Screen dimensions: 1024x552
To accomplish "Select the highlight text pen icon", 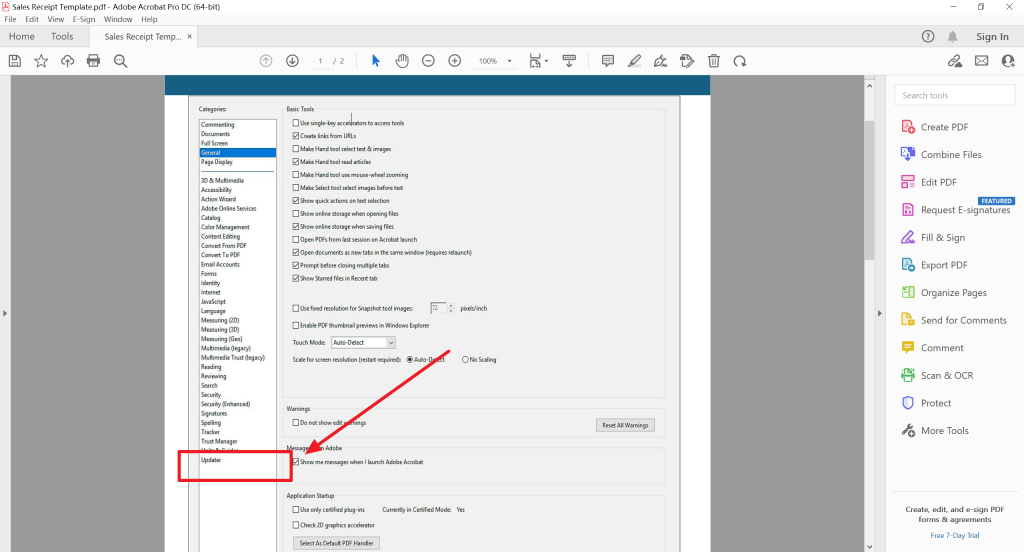I will (x=634, y=61).
